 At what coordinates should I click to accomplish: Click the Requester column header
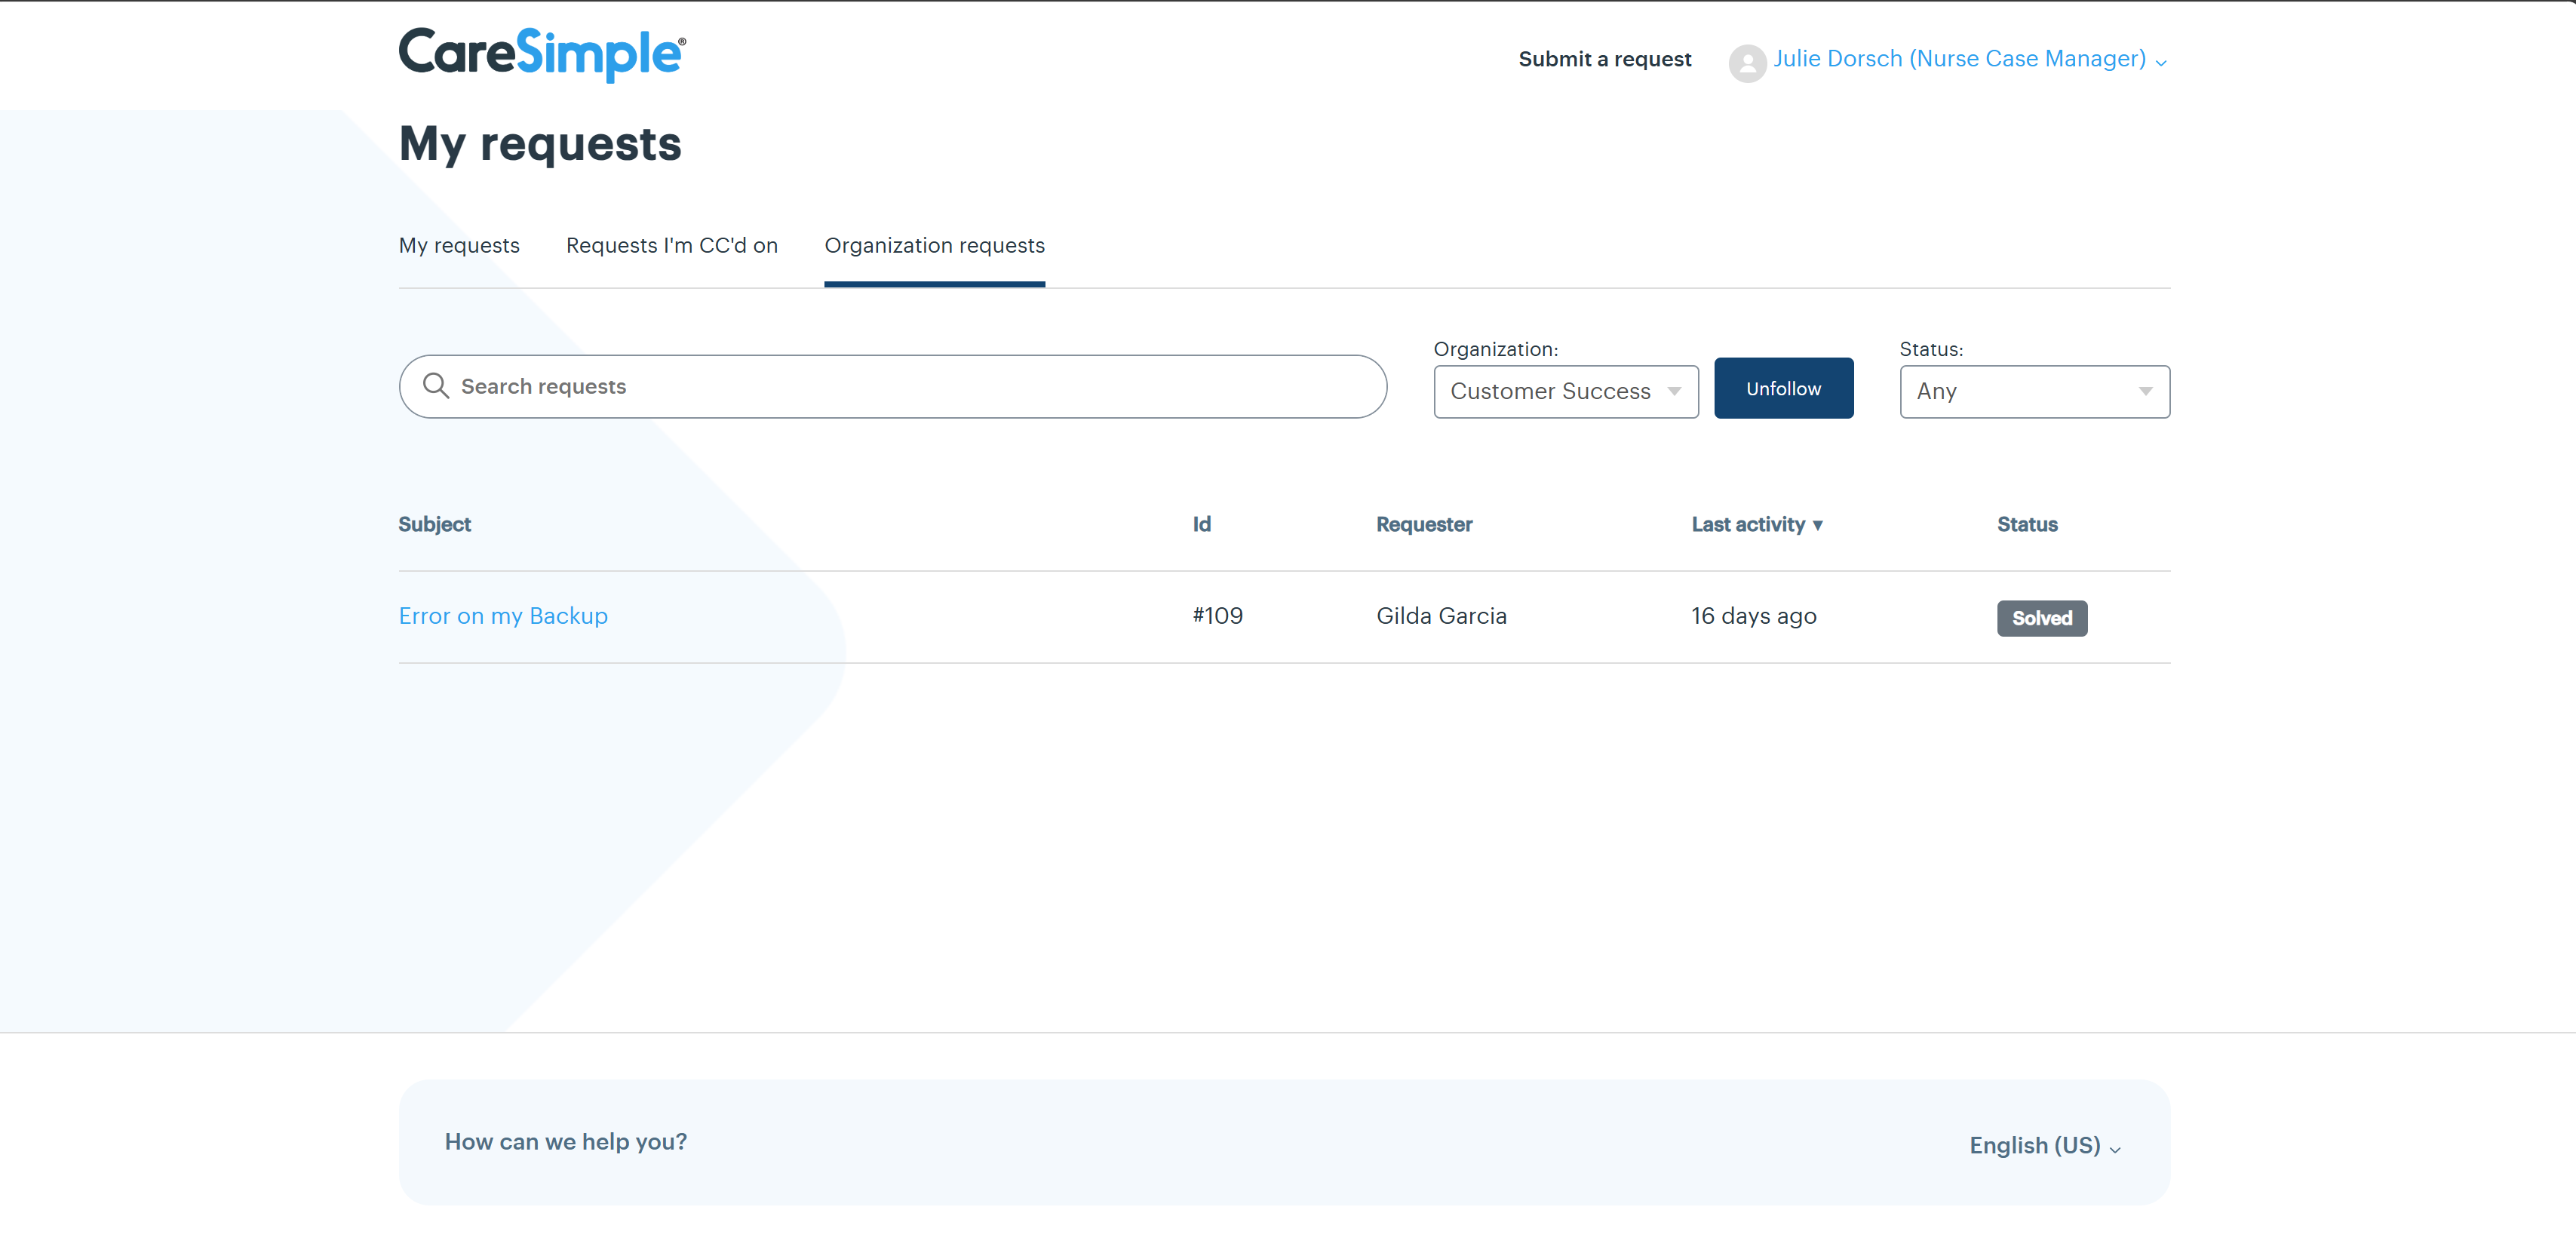1423,524
